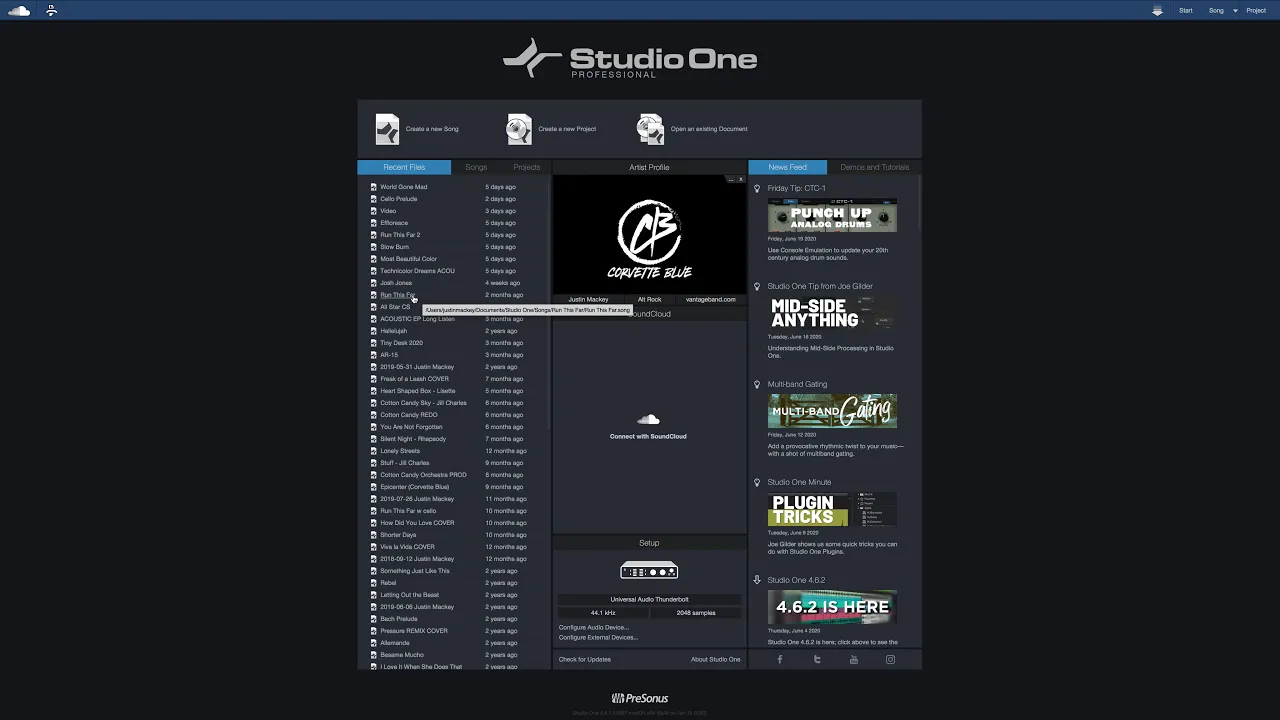The width and height of the screenshot is (1280, 720).
Task: Switch to the News Feed tab
Action: coord(788,167)
